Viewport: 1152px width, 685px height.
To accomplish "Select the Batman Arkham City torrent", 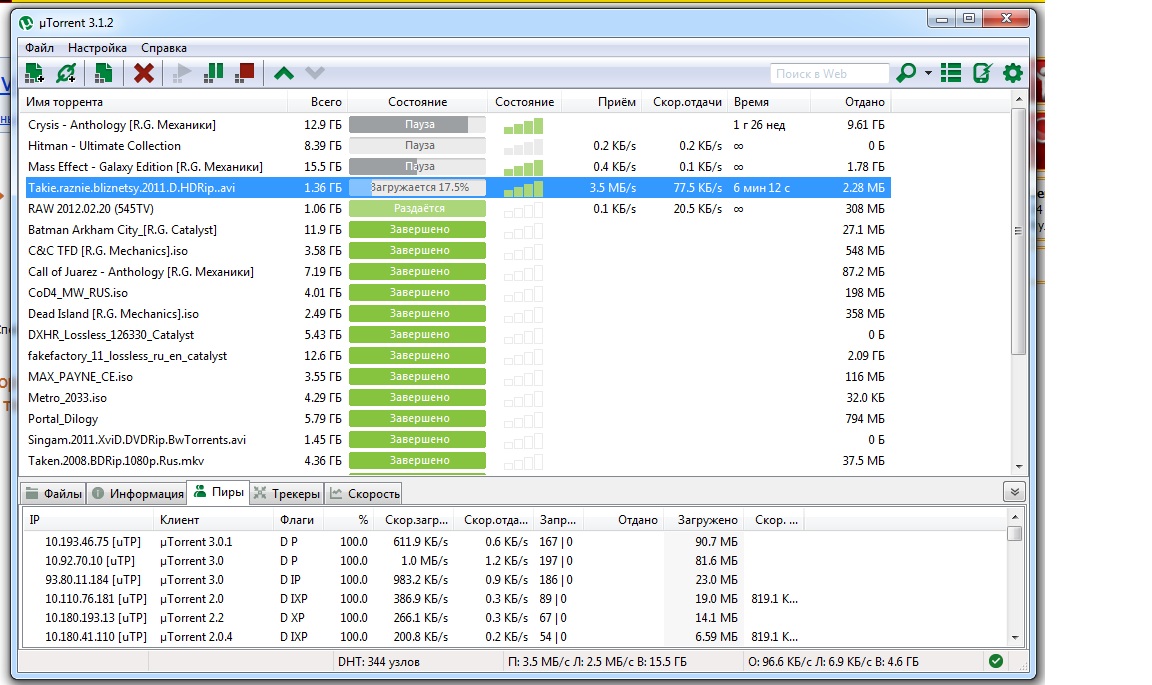I will point(458,229).
